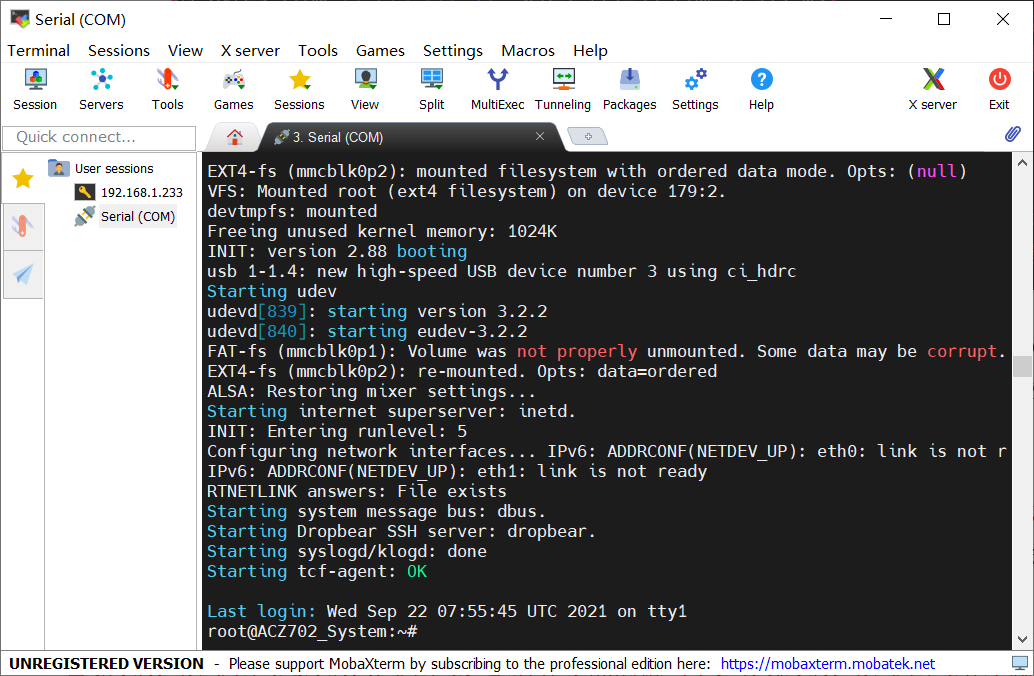Select the star favorites sidebar tab
This screenshot has height=676, width=1034.
[23, 179]
